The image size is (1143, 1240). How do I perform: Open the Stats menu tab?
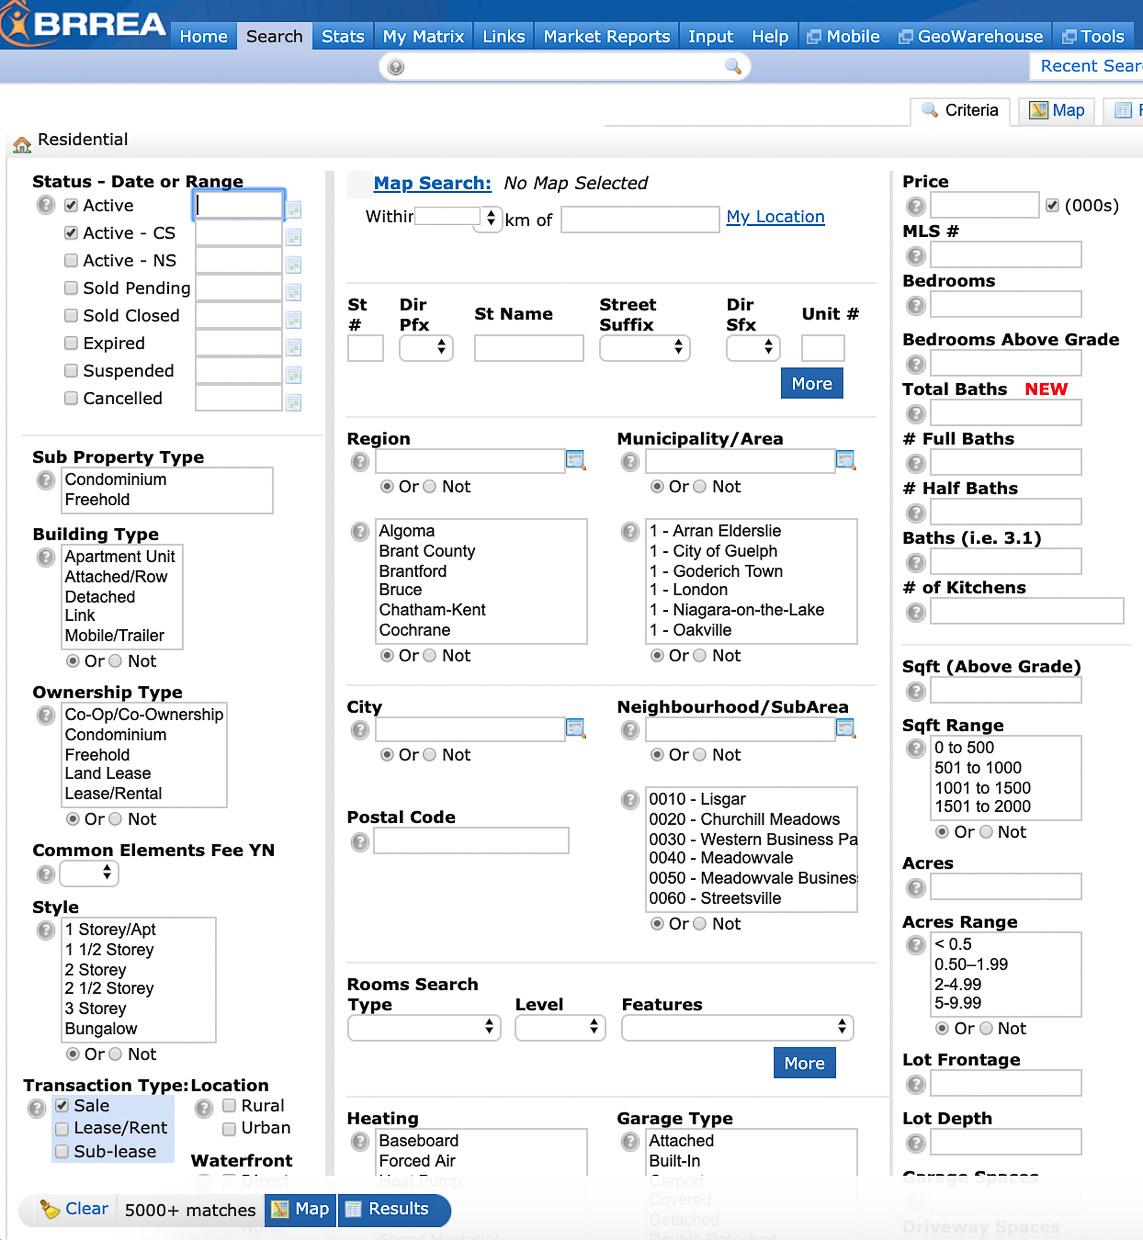coord(343,37)
